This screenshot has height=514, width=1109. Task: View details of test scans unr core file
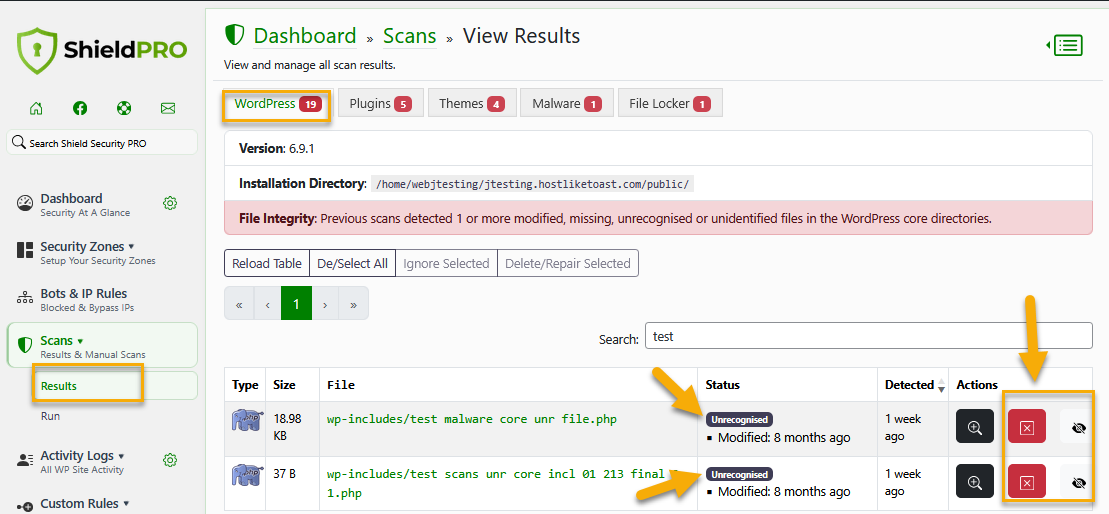(x=975, y=483)
